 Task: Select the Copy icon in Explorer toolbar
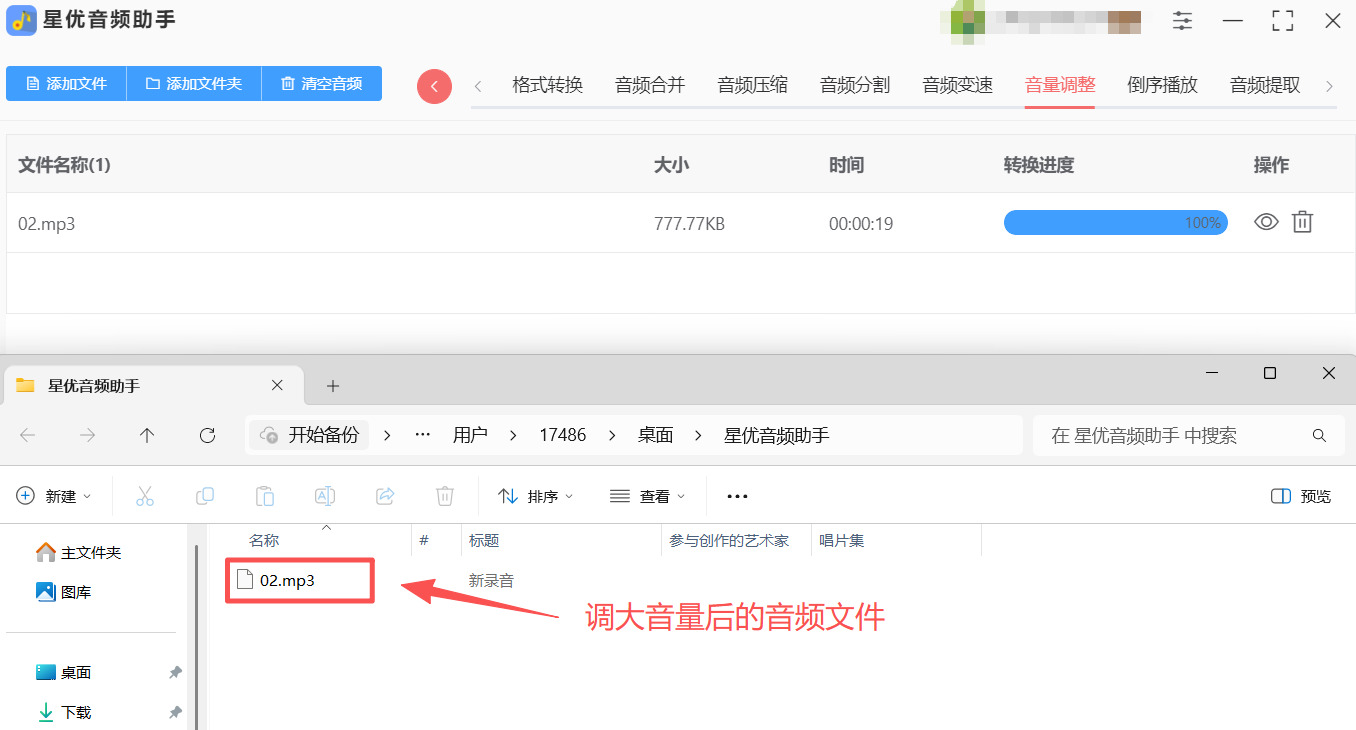(x=205, y=495)
